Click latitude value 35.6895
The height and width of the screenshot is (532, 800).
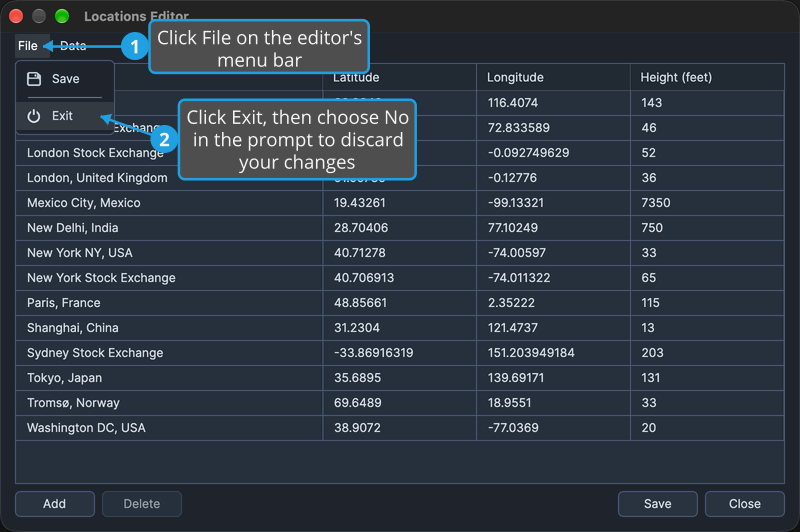pyautogui.click(x=358, y=378)
